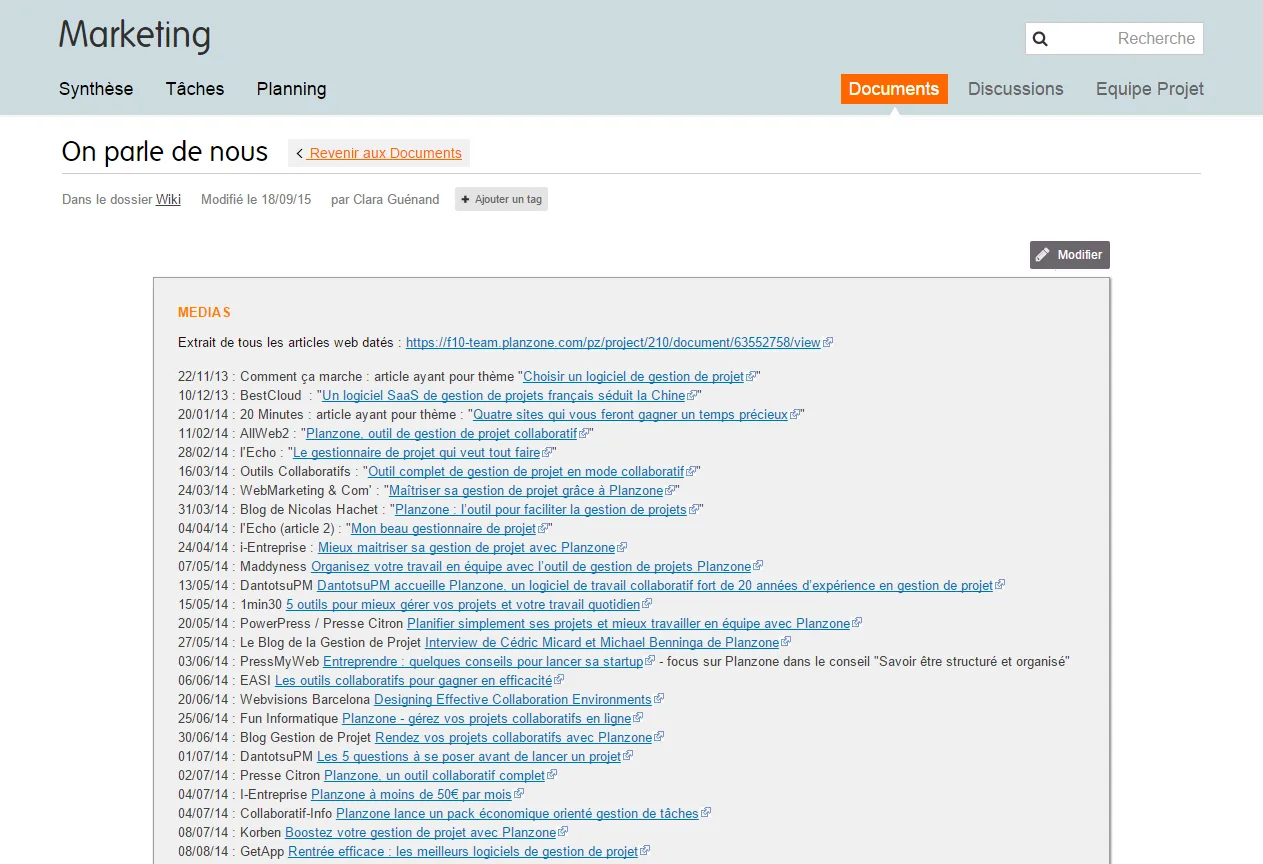Click the "On parle de nous" page title
The height and width of the screenshot is (864, 1263).
pos(165,152)
